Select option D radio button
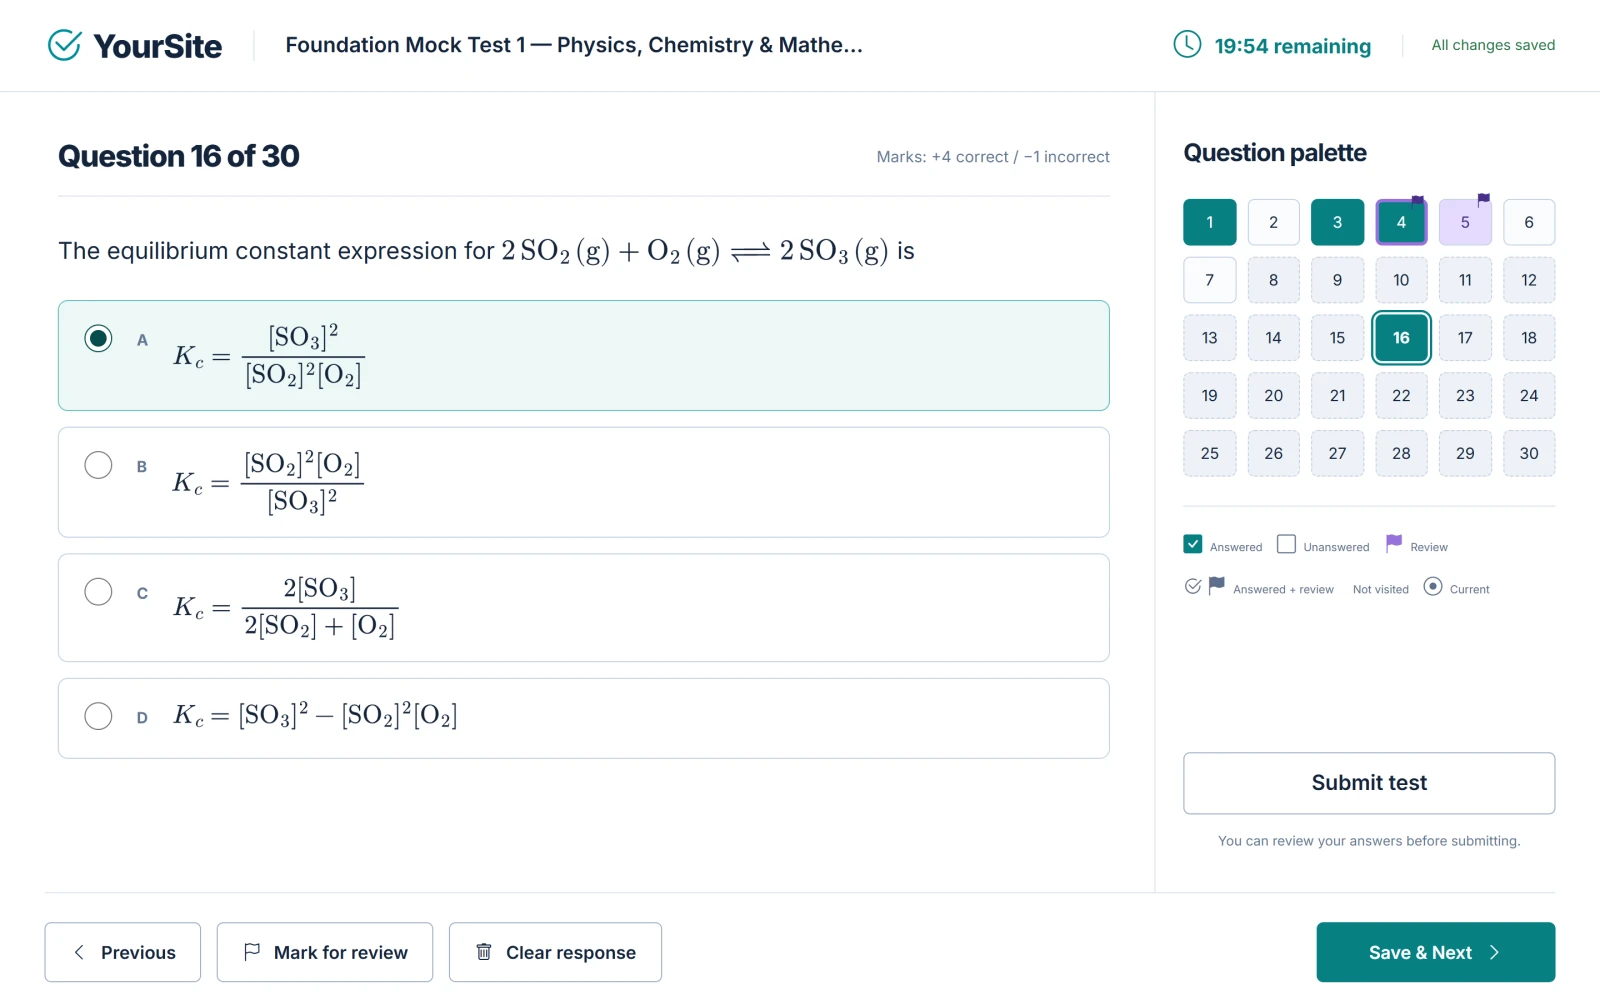 click(98, 716)
